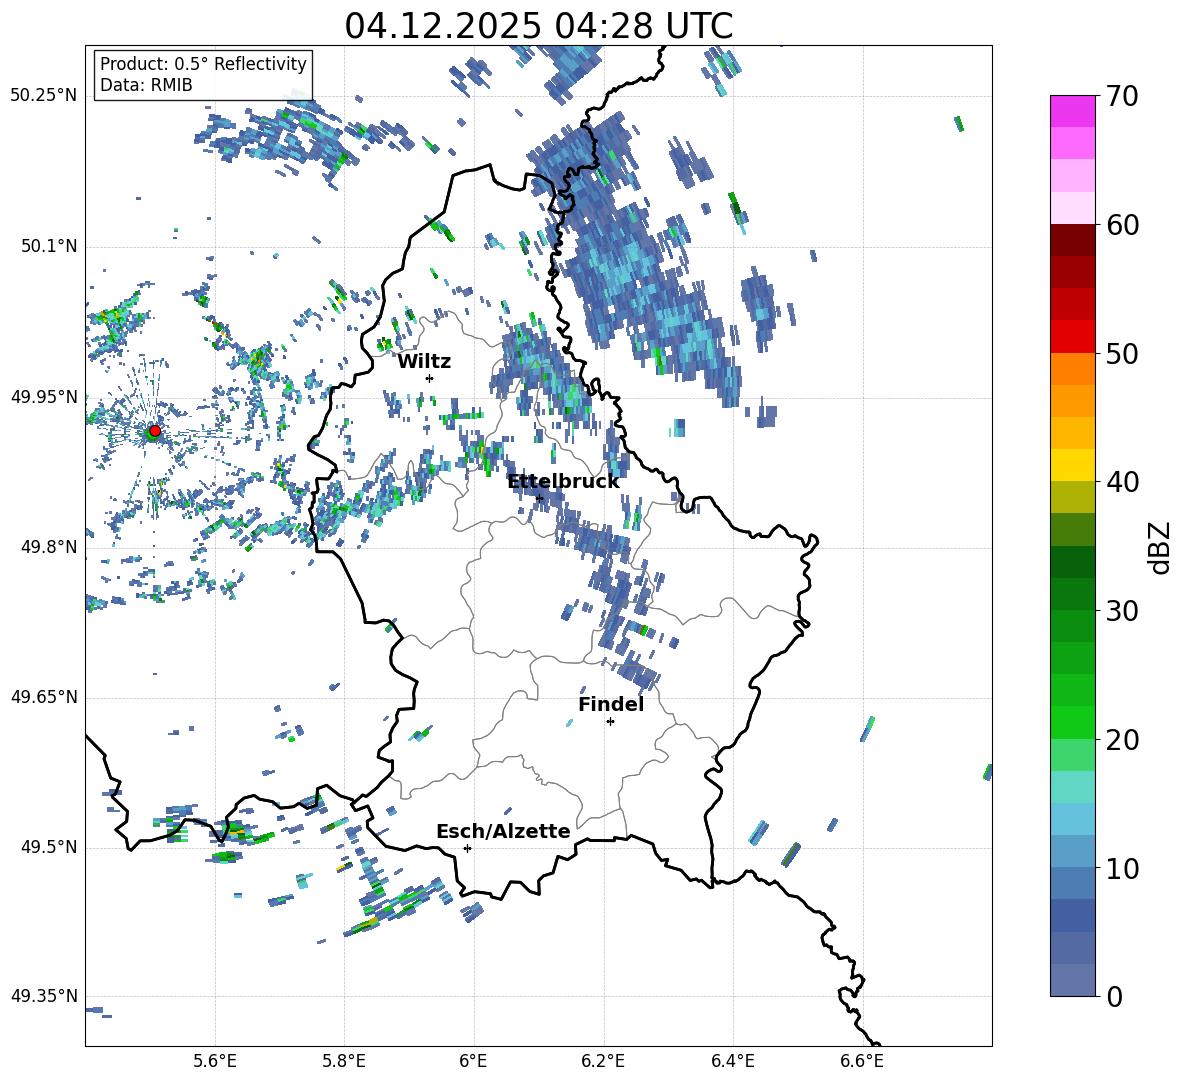Click the 49.8°N latitude label
1184x1081 pixels.
48,547
